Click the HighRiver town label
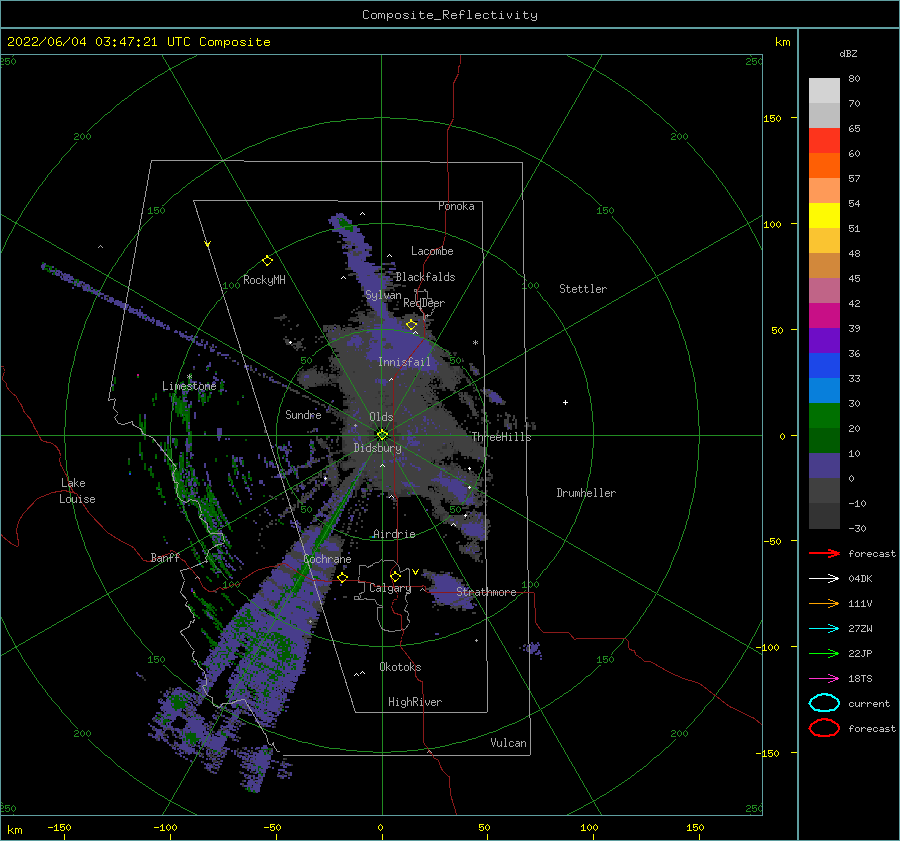 (x=415, y=702)
